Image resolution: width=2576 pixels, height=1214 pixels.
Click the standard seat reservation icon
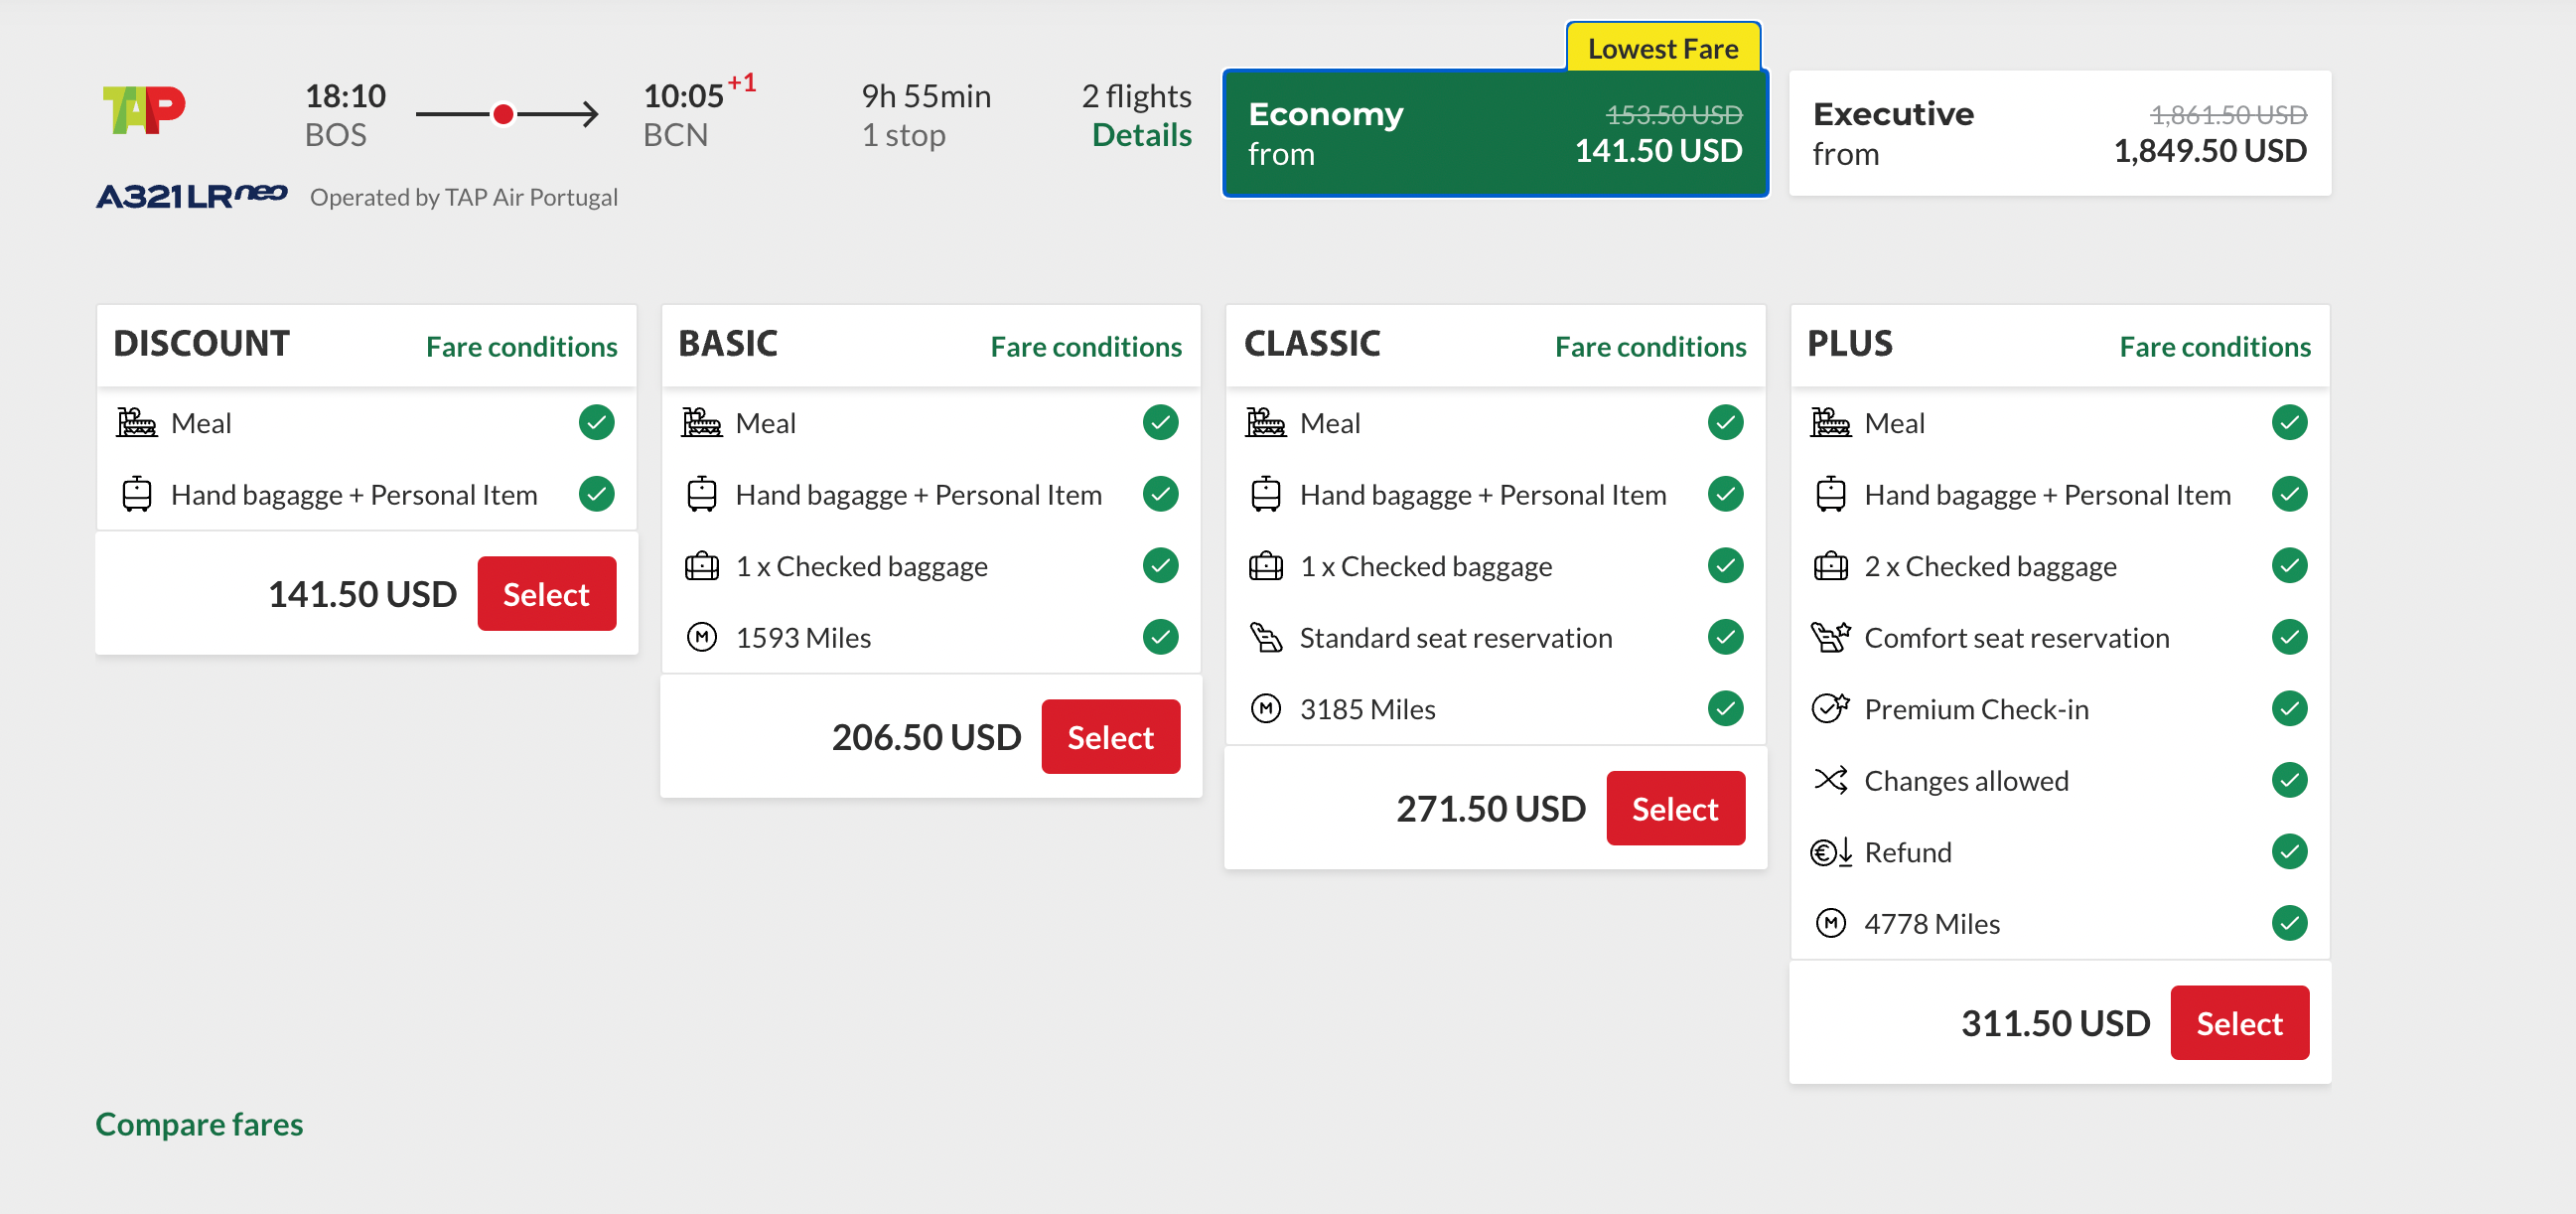click(x=1265, y=637)
